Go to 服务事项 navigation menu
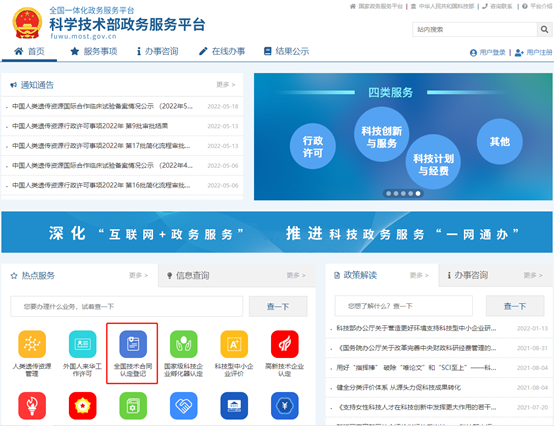Image resolution: width=554 pixels, height=426 pixels. click(x=94, y=52)
